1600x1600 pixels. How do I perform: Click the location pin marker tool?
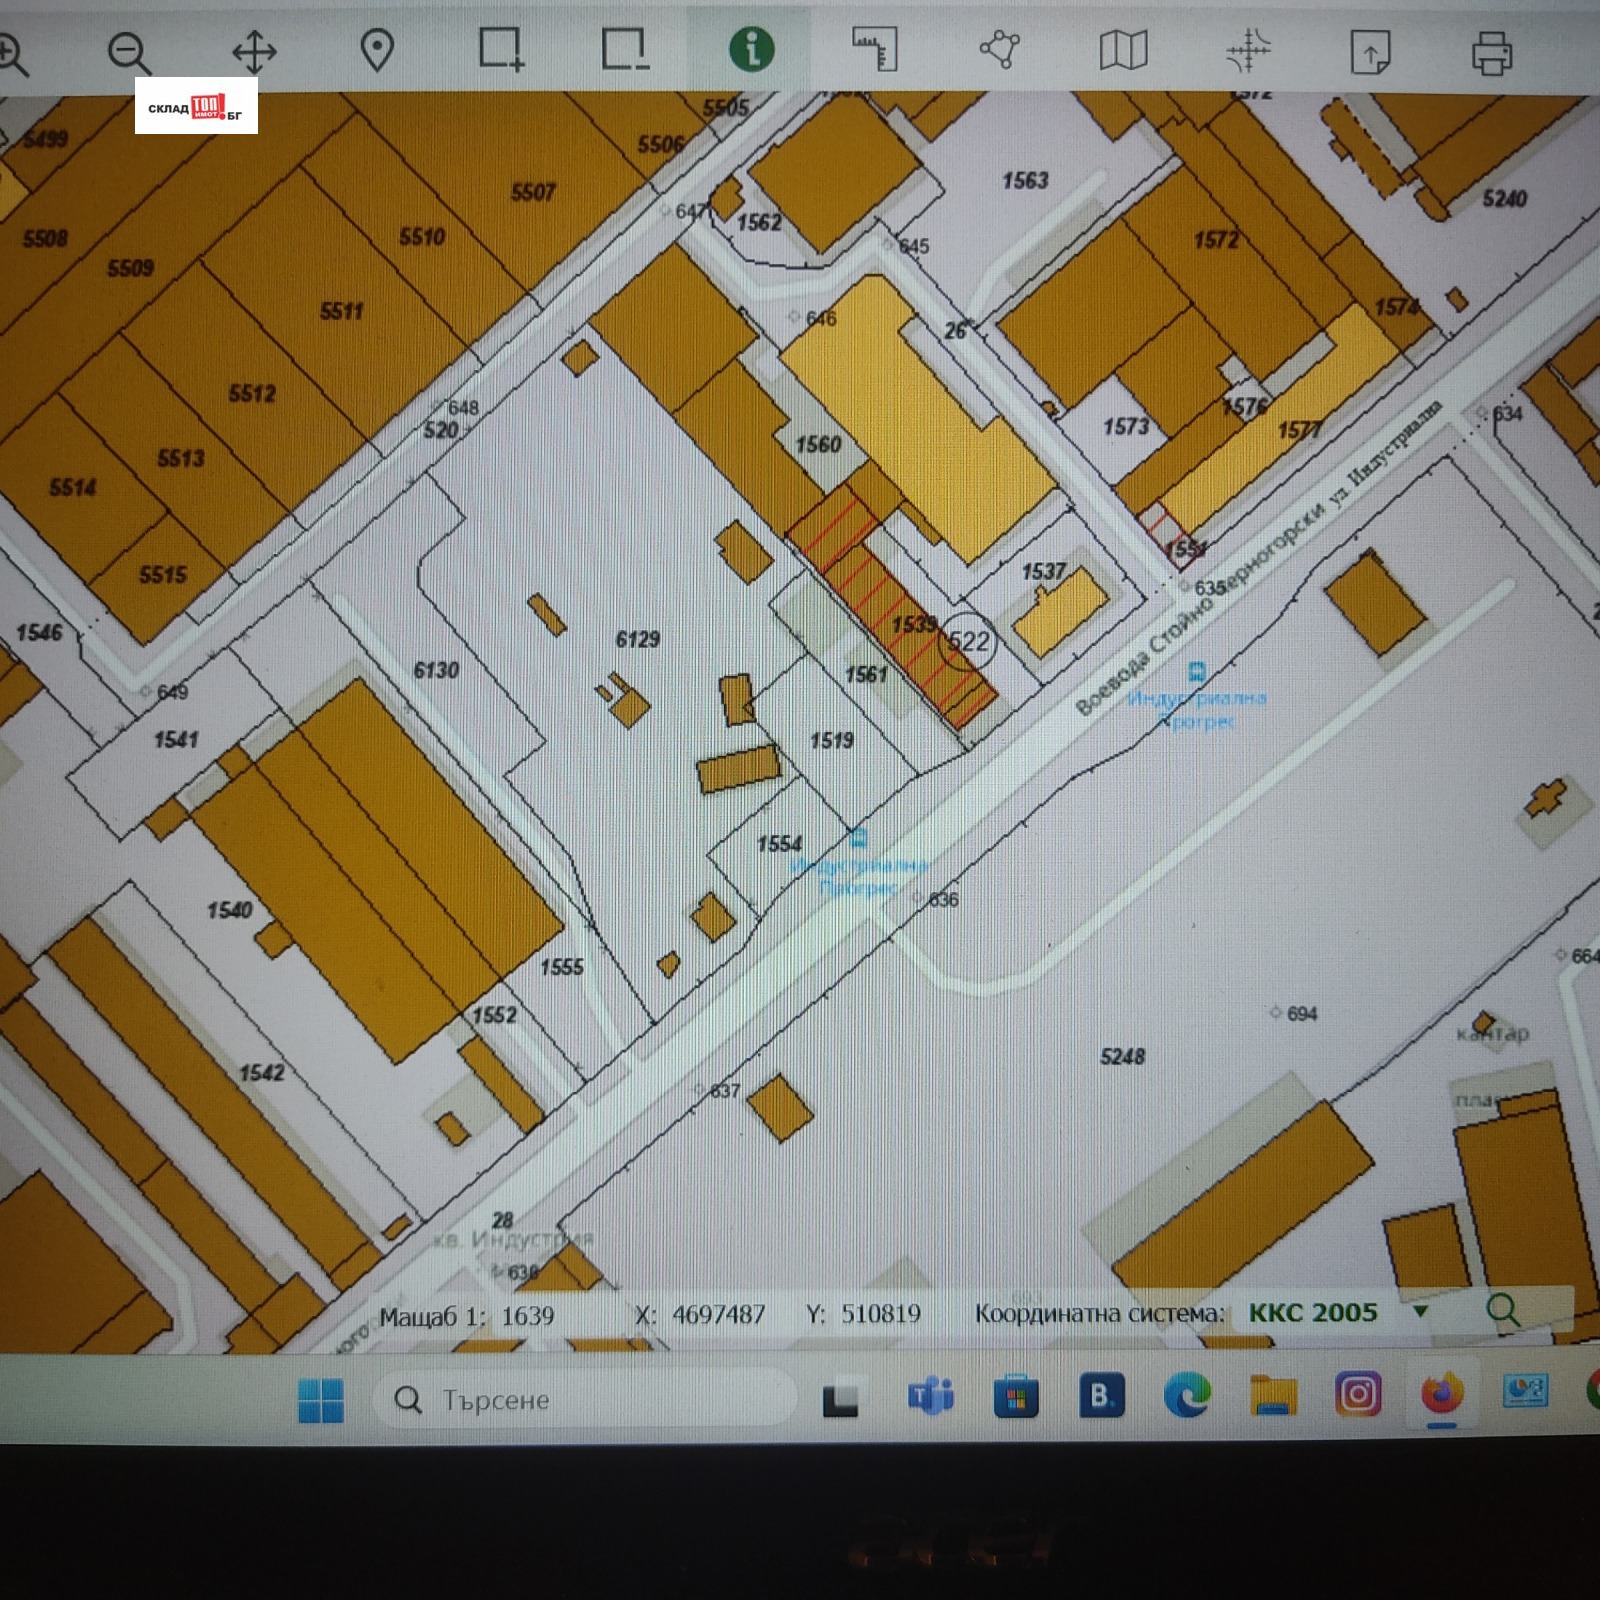377,51
